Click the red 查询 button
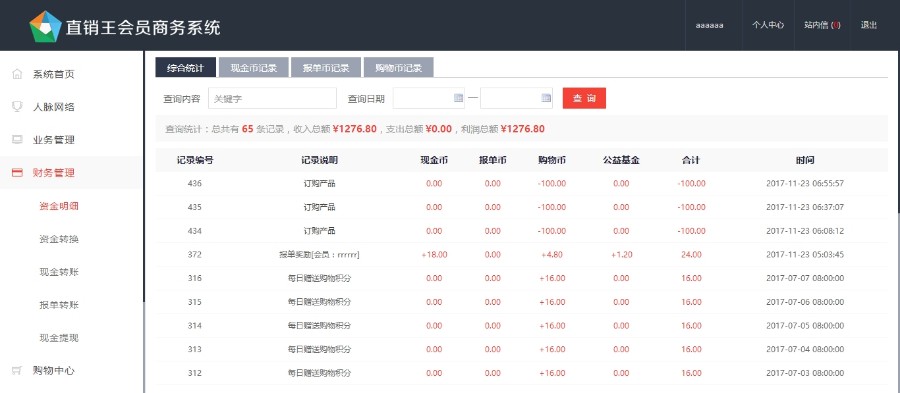Screen dimensions: 900x393 (584, 98)
